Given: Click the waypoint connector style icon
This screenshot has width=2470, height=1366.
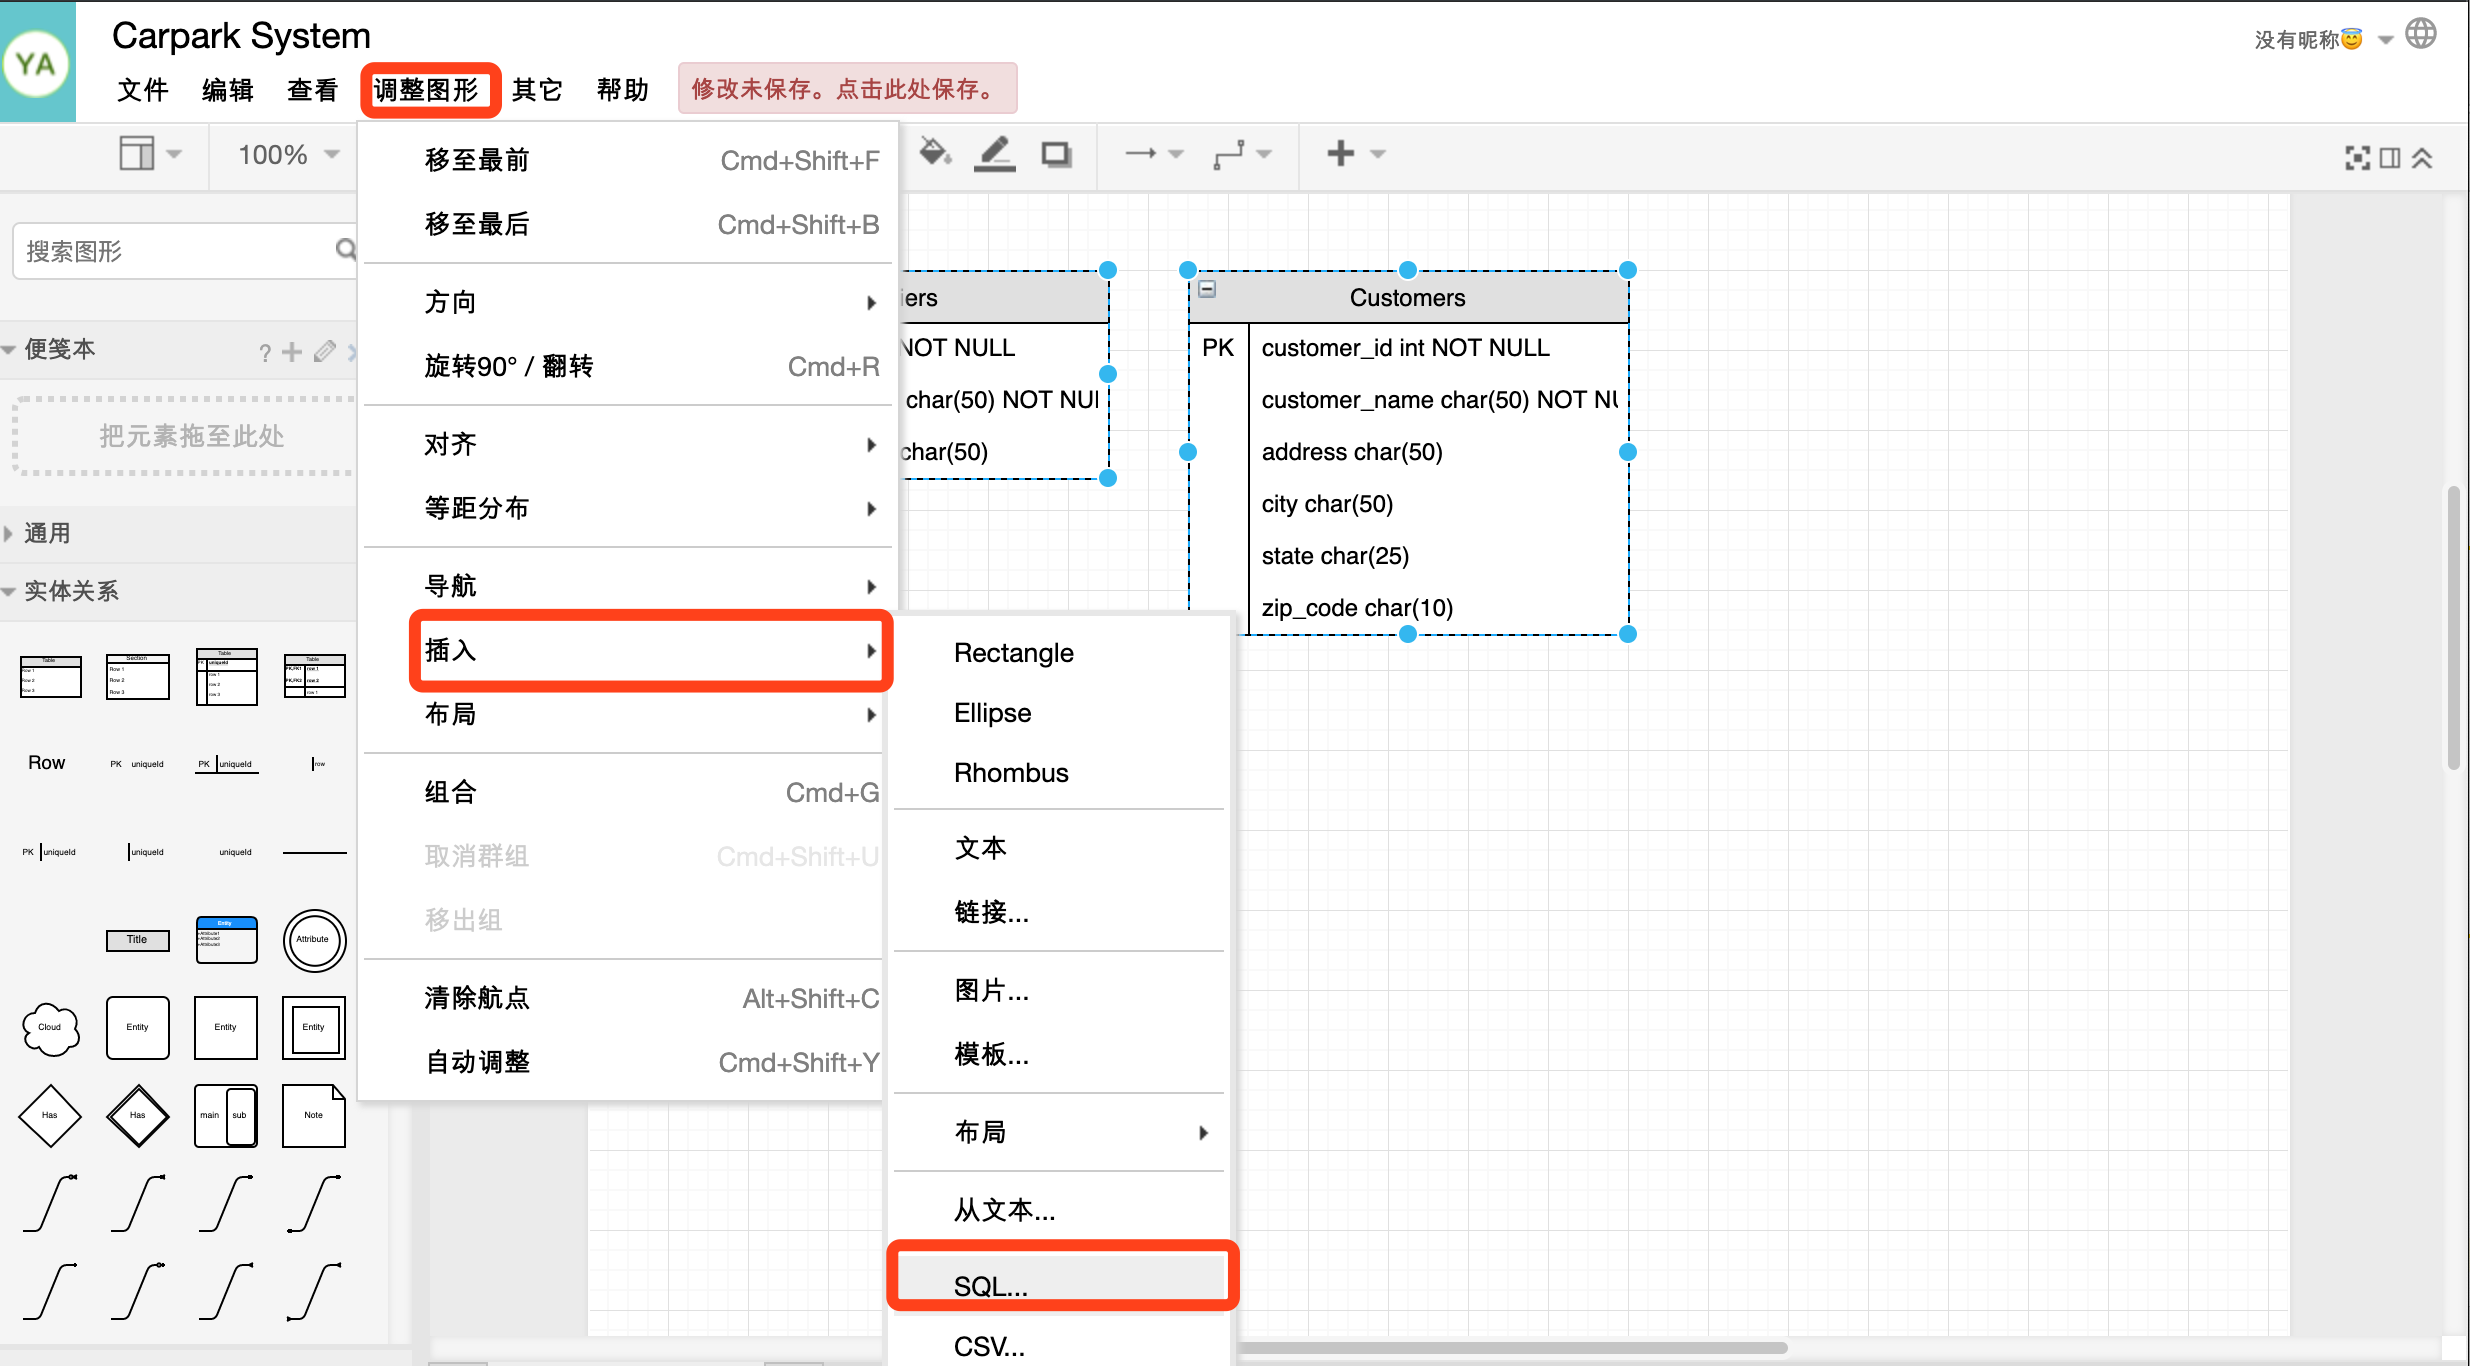Looking at the screenshot, I should pos(1242,154).
